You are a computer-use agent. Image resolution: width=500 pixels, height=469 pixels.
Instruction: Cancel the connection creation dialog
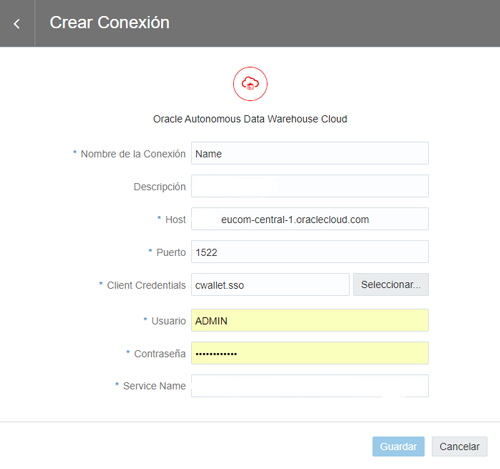(459, 446)
